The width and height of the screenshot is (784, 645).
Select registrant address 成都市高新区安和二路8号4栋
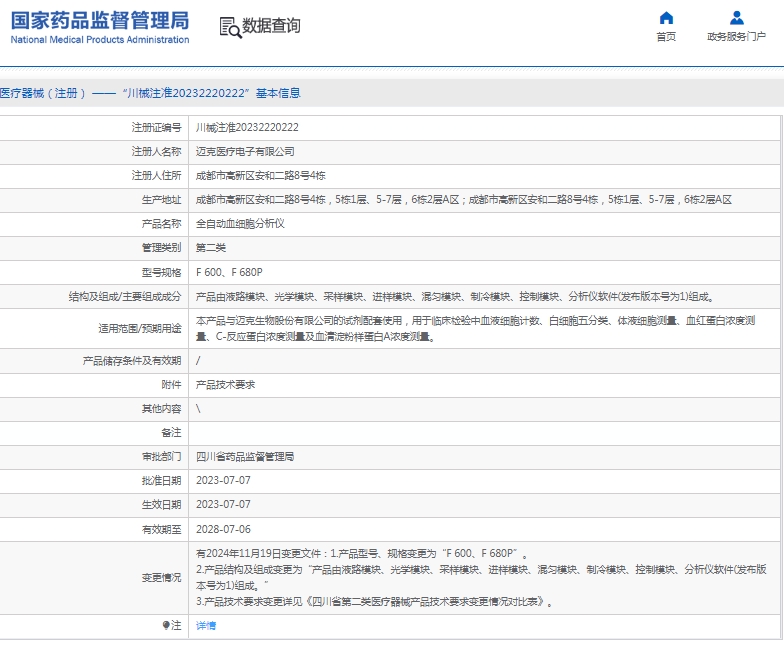point(260,176)
